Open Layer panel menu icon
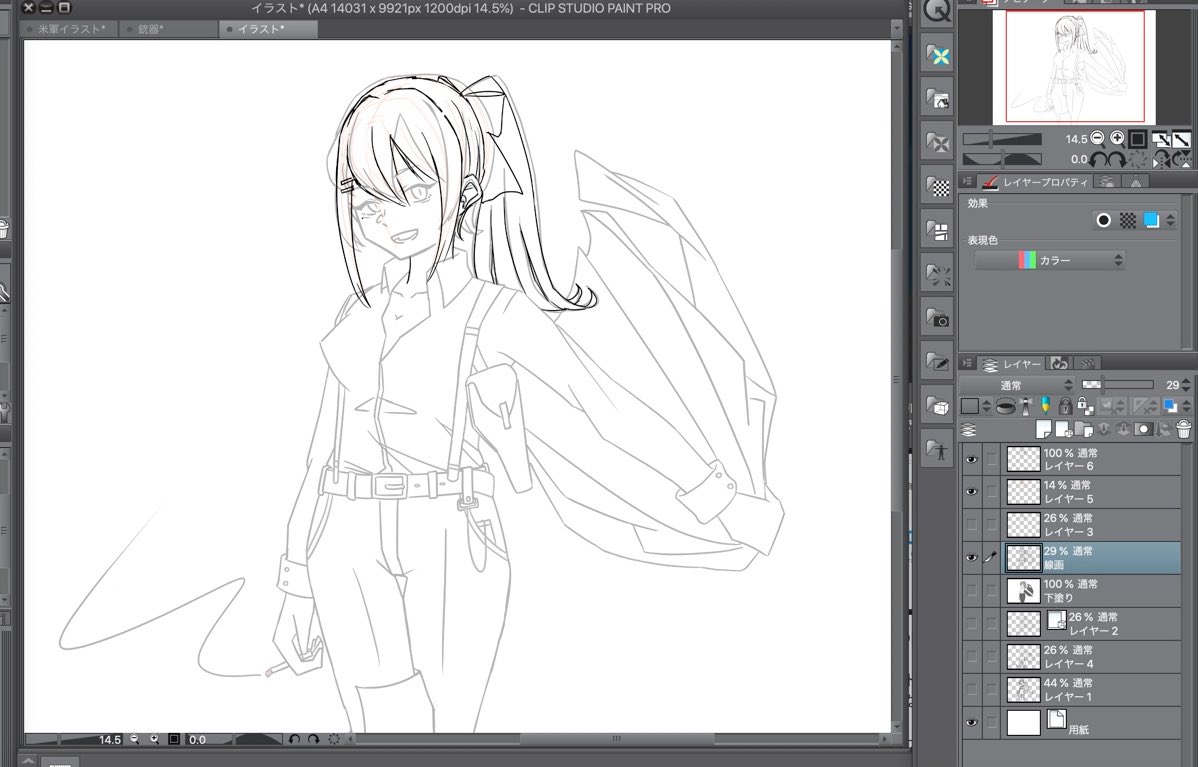This screenshot has width=1198, height=767. pos(966,364)
